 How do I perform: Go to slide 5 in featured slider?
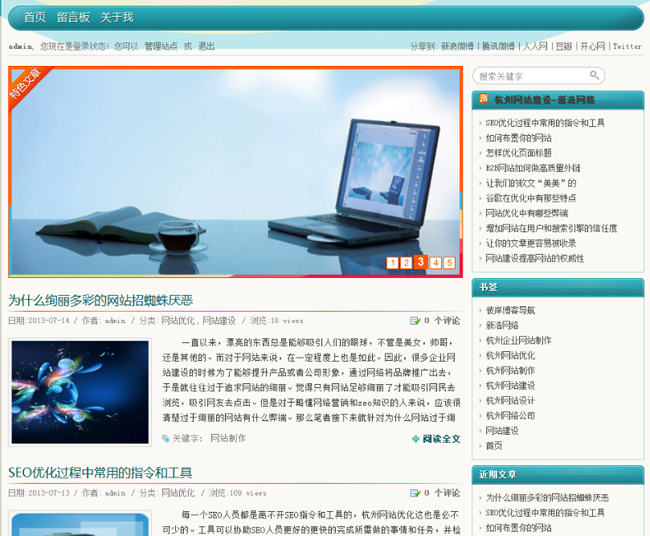(449, 263)
